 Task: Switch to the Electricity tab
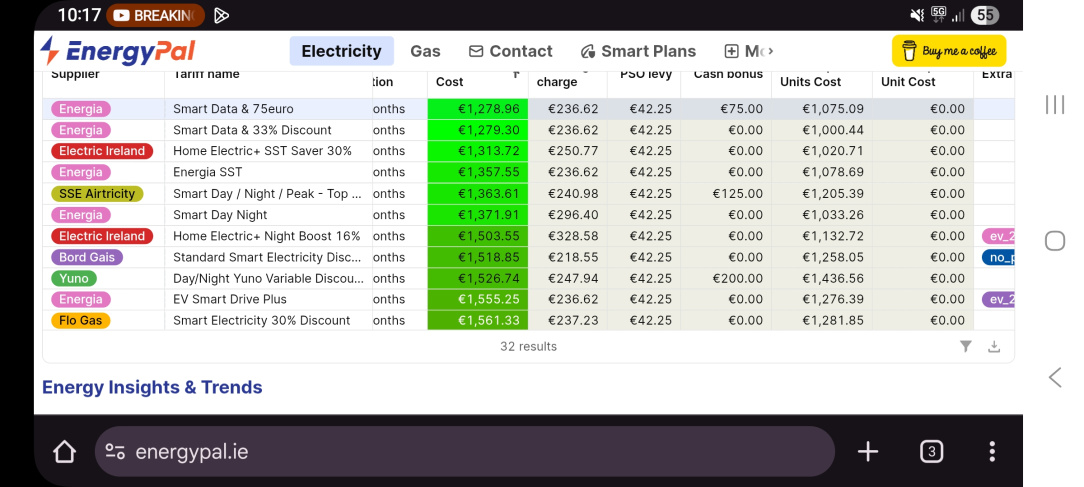(x=342, y=51)
